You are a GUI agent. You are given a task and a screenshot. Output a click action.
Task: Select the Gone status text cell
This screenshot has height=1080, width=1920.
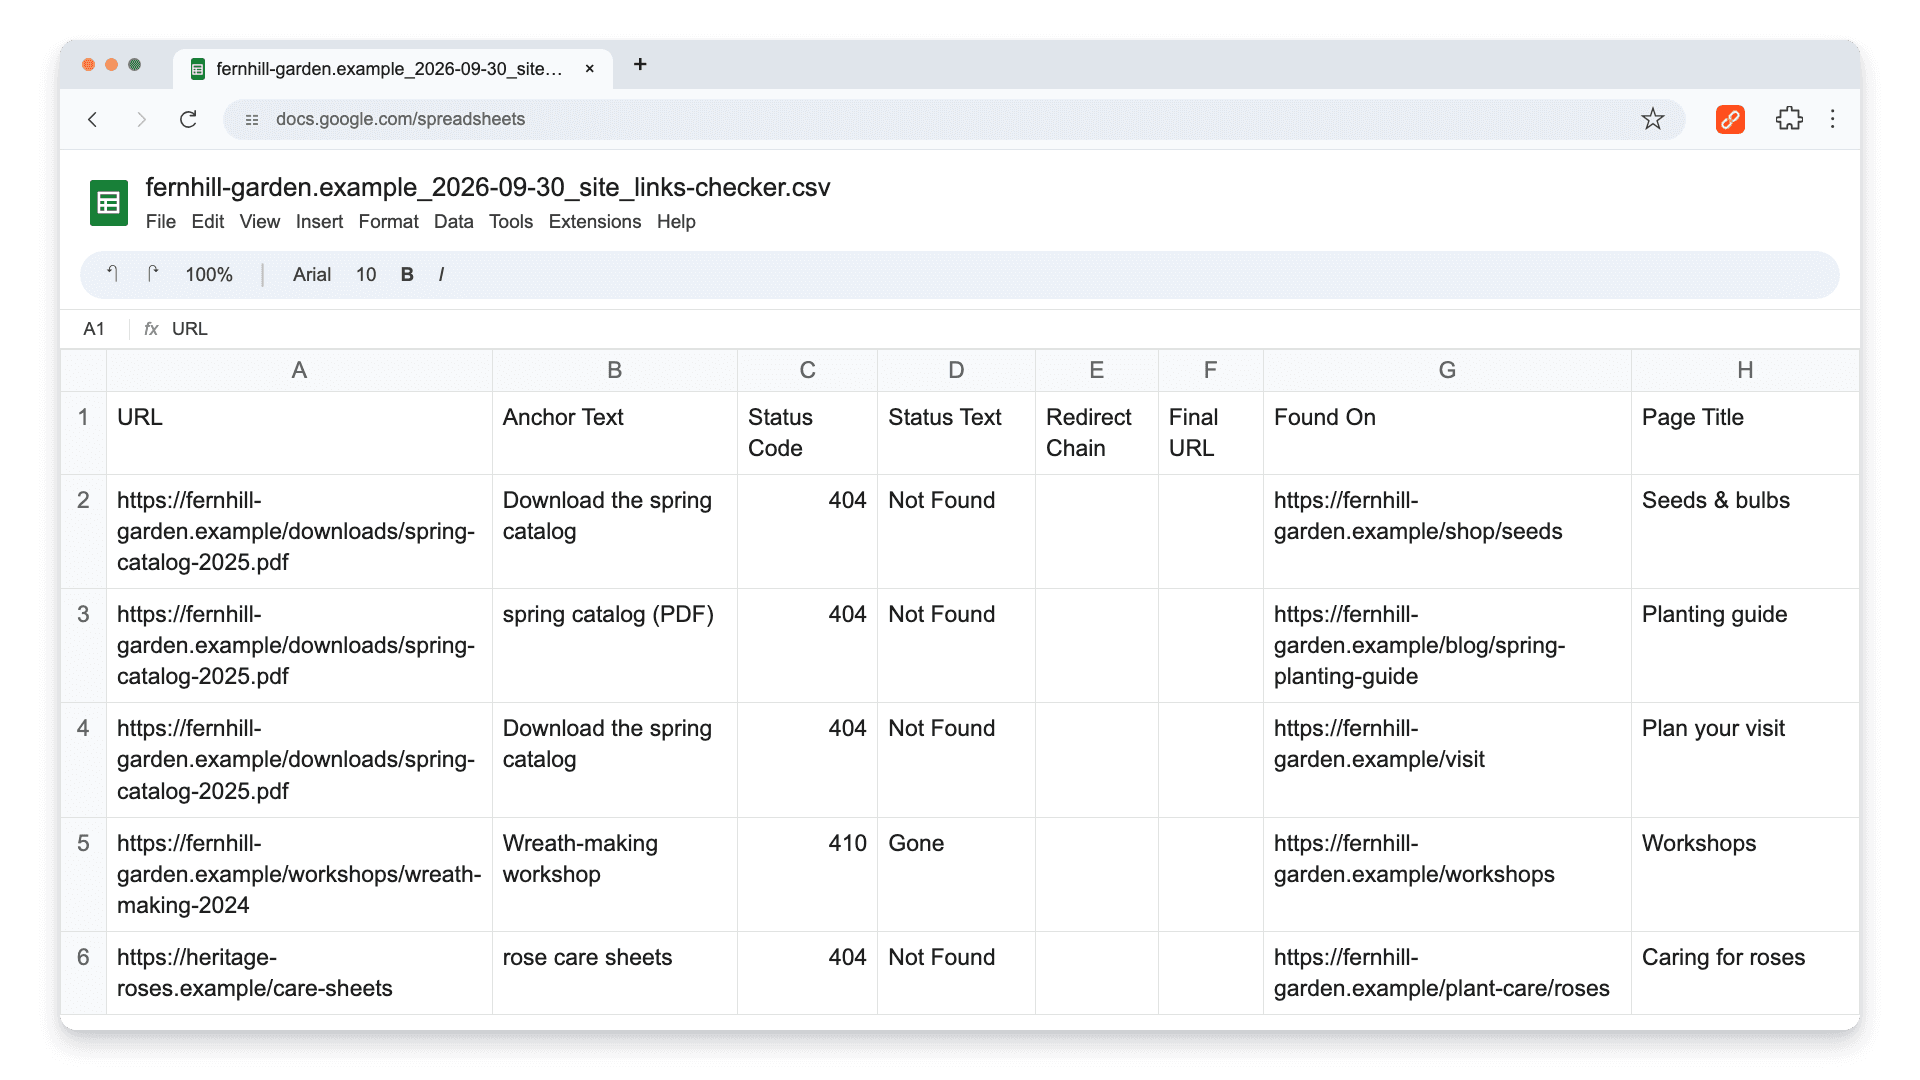[x=956, y=874]
